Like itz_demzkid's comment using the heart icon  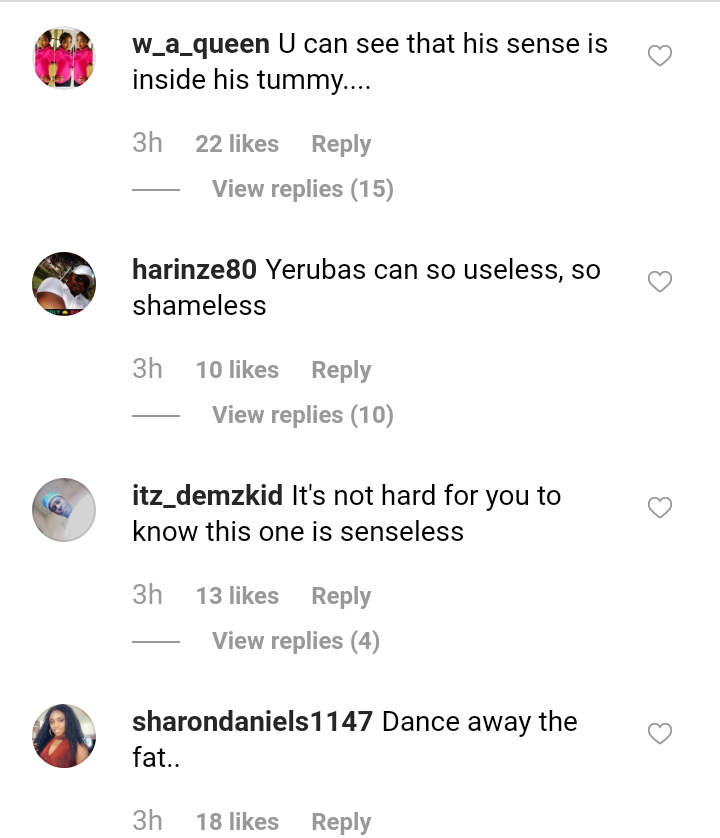point(660,508)
